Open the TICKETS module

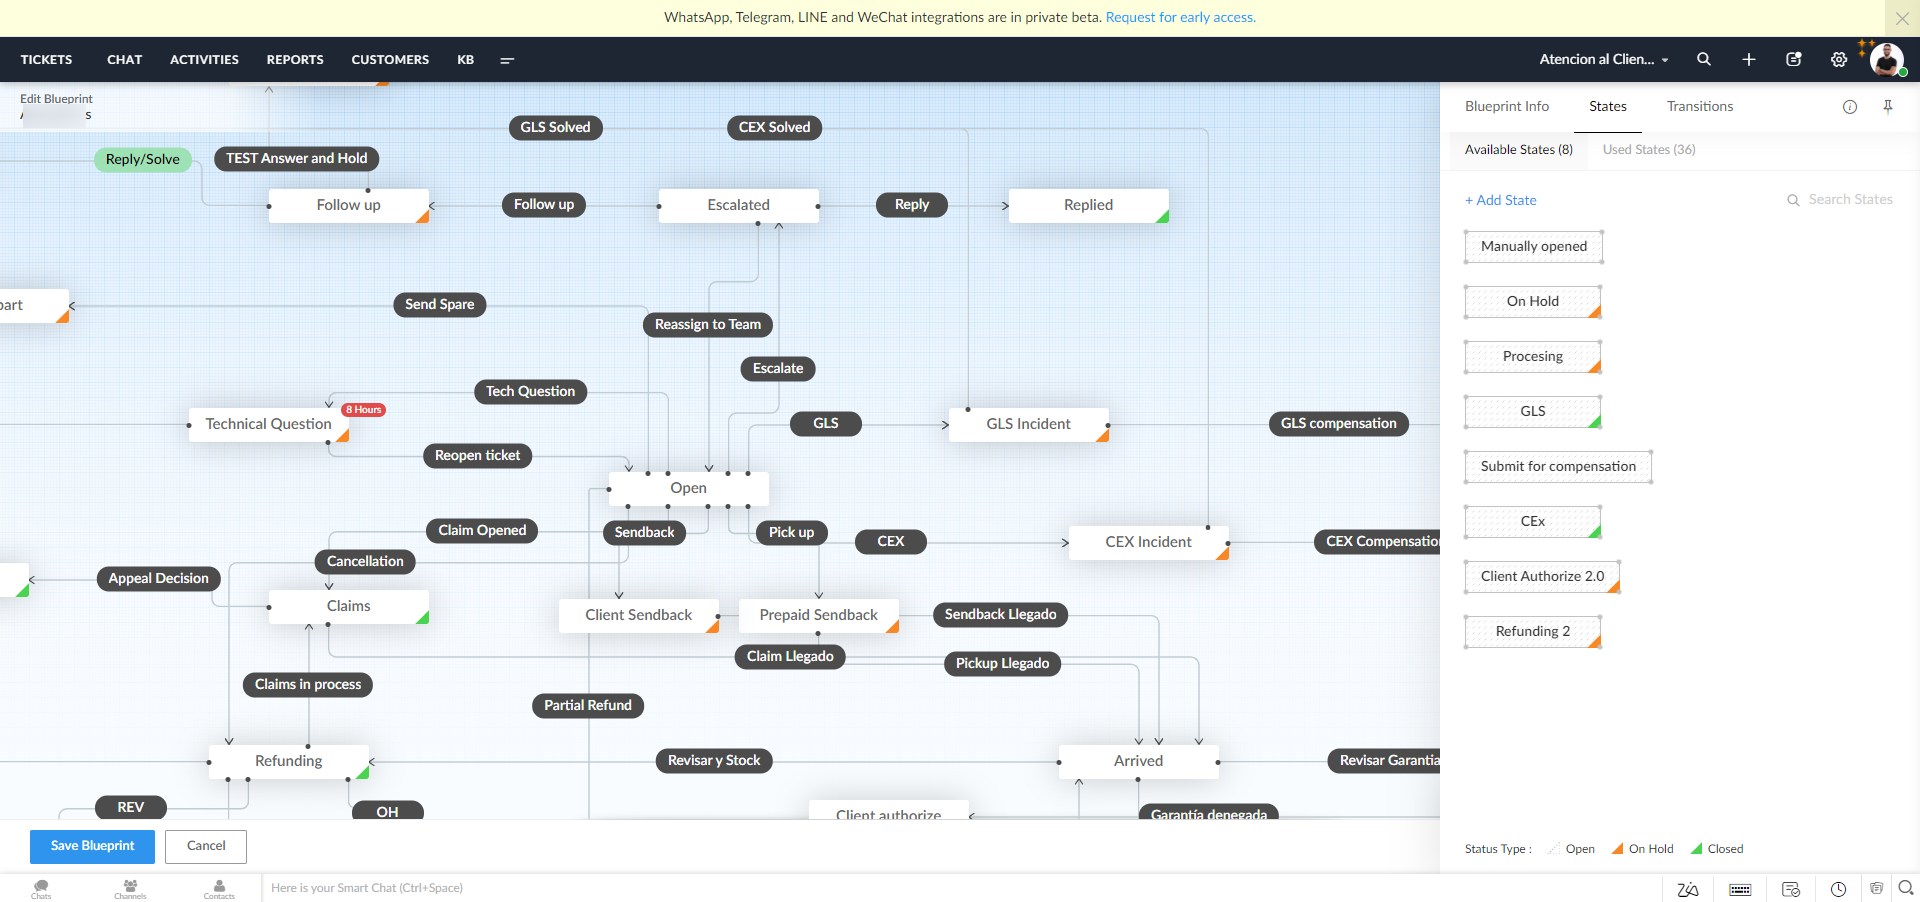tap(46, 59)
